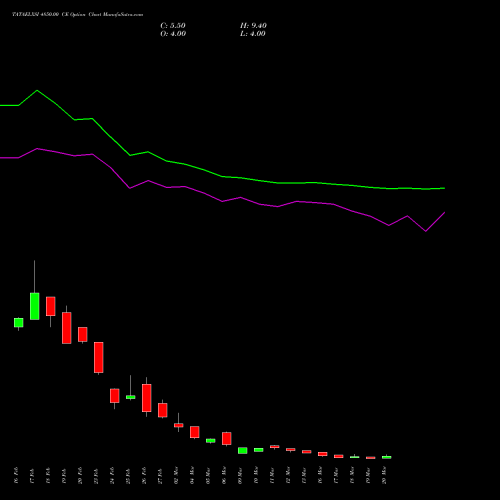Viewport: 500px width, 500px height.
Task: Select the 18 Mar date label
Action: point(352,475)
